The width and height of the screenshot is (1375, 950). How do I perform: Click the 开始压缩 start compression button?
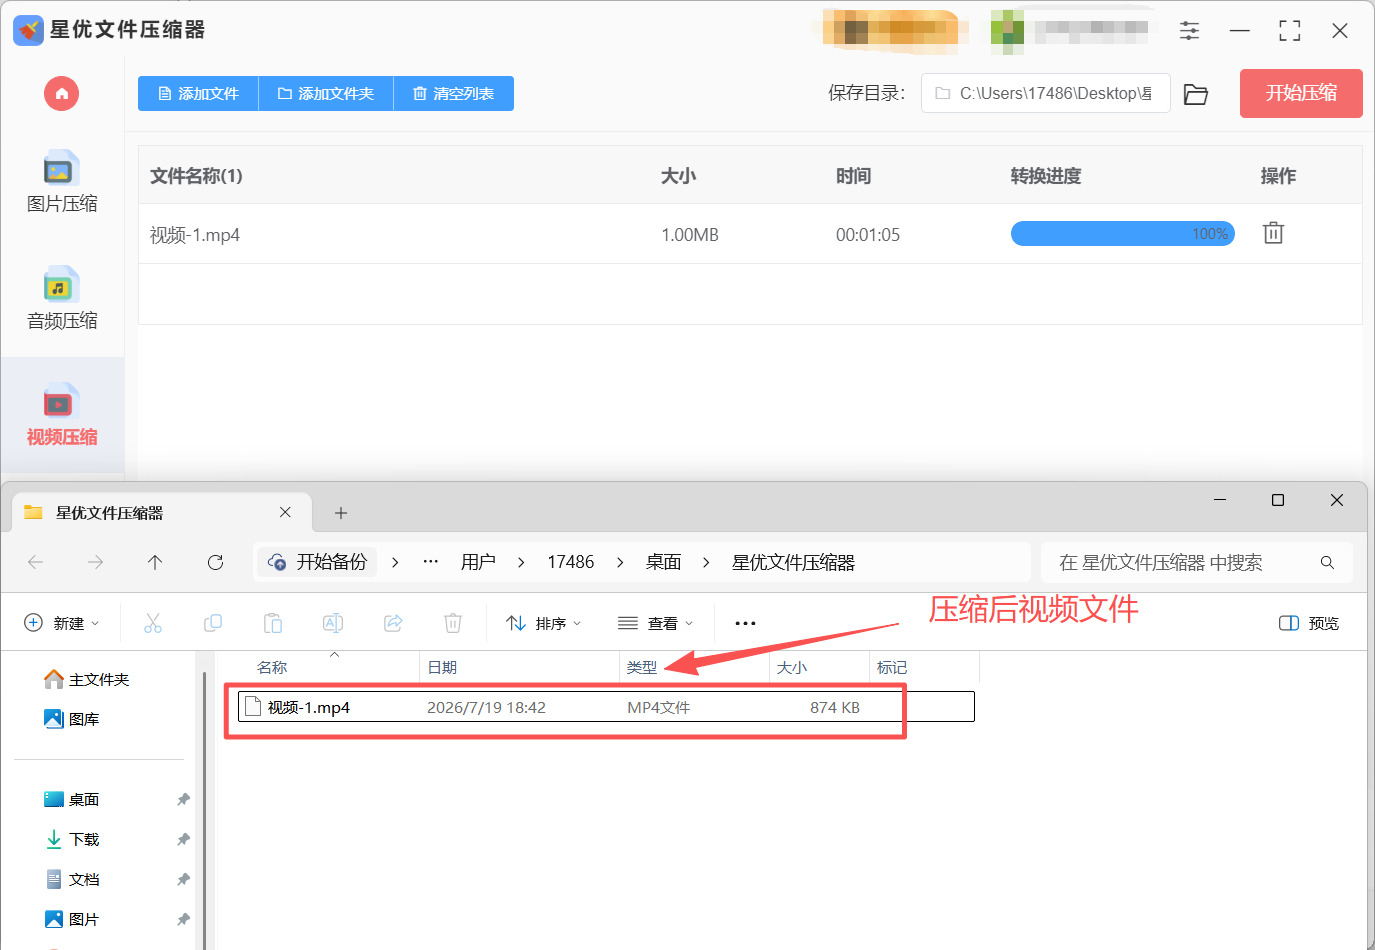click(x=1301, y=93)
